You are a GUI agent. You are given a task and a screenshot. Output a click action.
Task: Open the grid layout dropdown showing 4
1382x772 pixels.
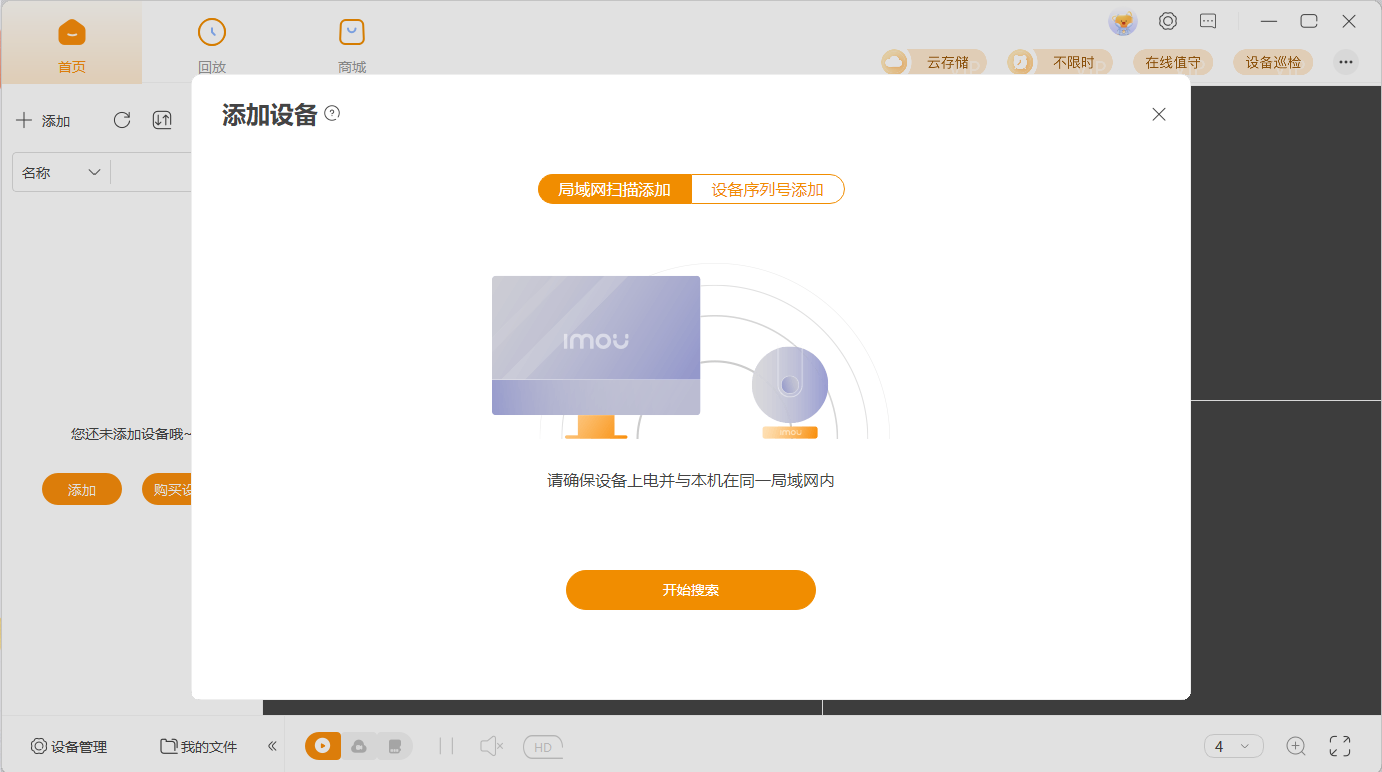(1234, 746)
